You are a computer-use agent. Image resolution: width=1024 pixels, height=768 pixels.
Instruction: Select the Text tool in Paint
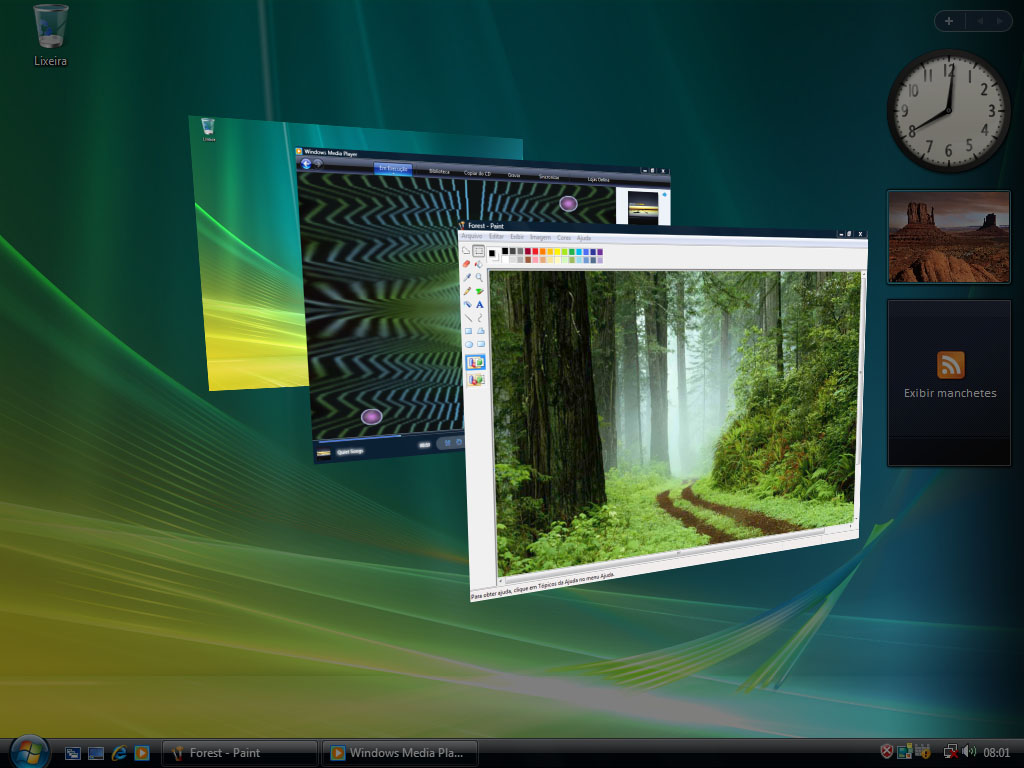tap(478, 302)
